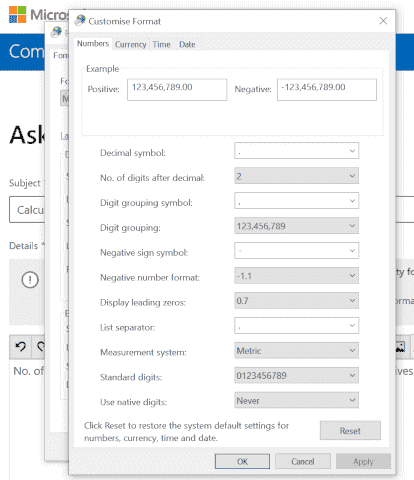Expand the Use native digits dropdown

(x=296, y=400)
